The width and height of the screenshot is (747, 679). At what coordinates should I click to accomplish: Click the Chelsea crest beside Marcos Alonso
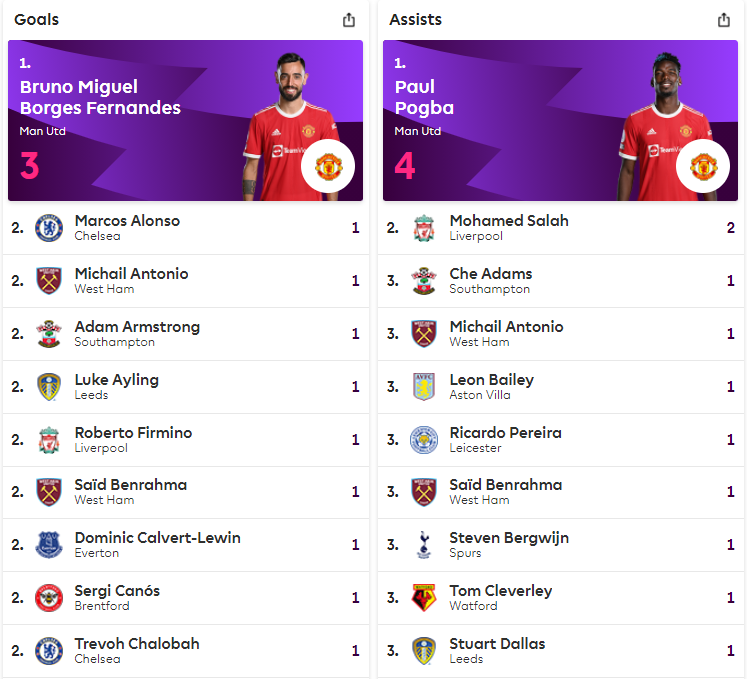tap(49, 228)
